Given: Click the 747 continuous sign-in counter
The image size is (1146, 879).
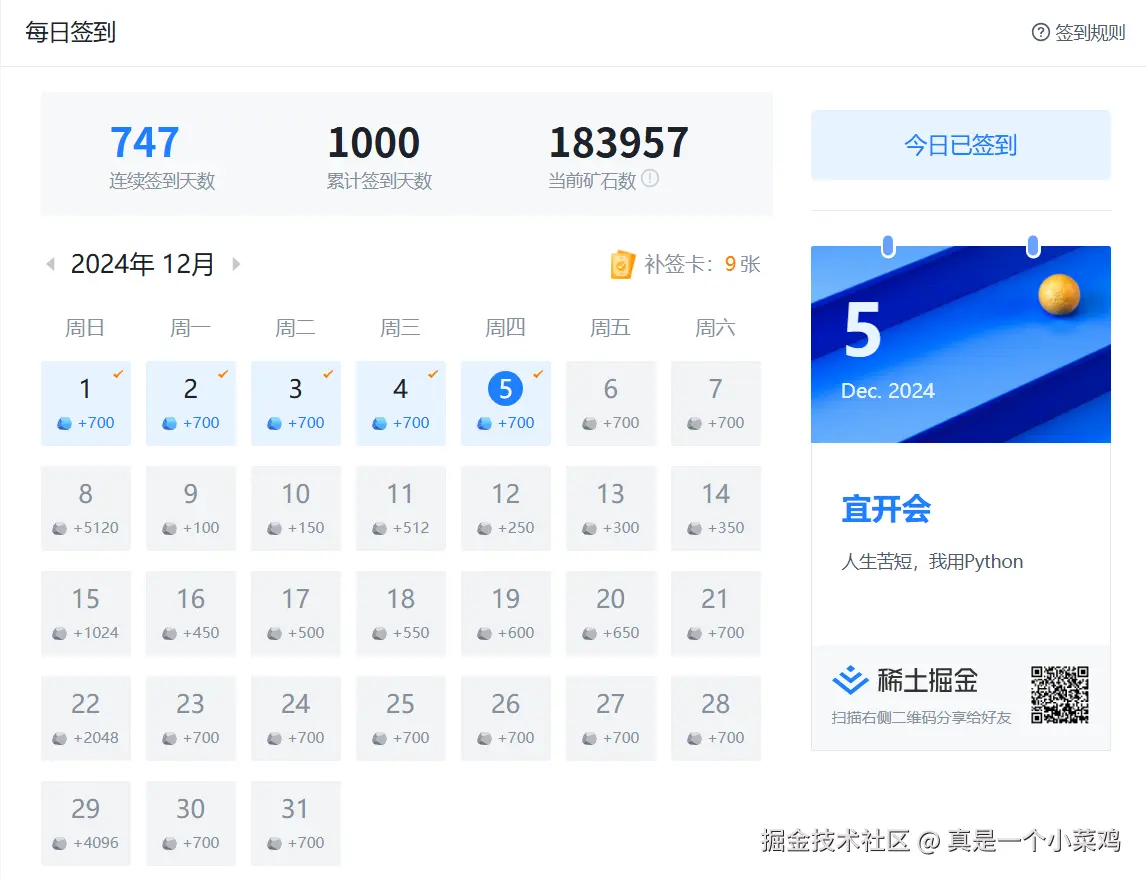Looking at the screenshot, I should pos(144,141).
